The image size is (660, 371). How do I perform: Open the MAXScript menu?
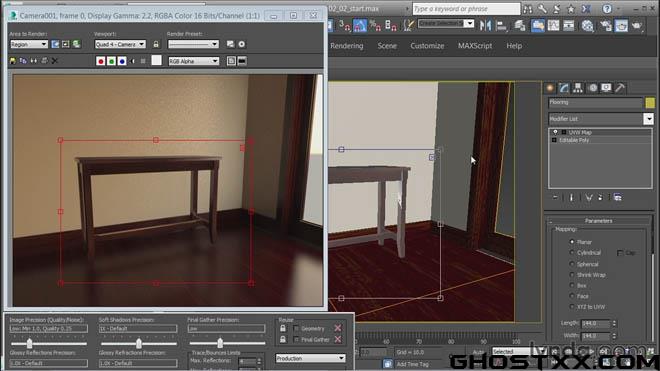click(x=475, y=46)
